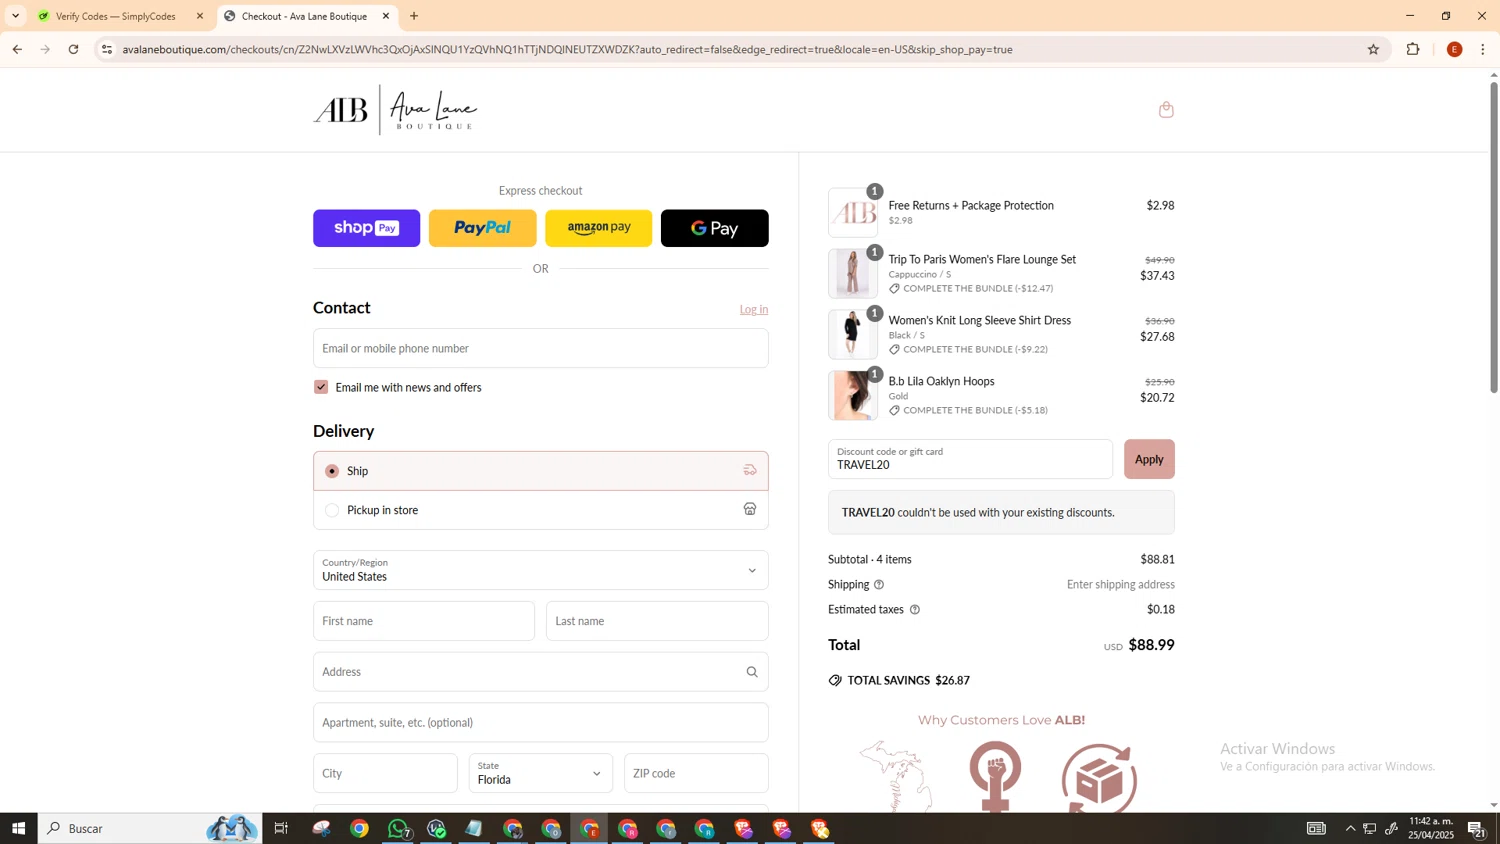Click the truck icon in the Ship row
This screenshot has height=844, width=1500.
click(749, 470)
